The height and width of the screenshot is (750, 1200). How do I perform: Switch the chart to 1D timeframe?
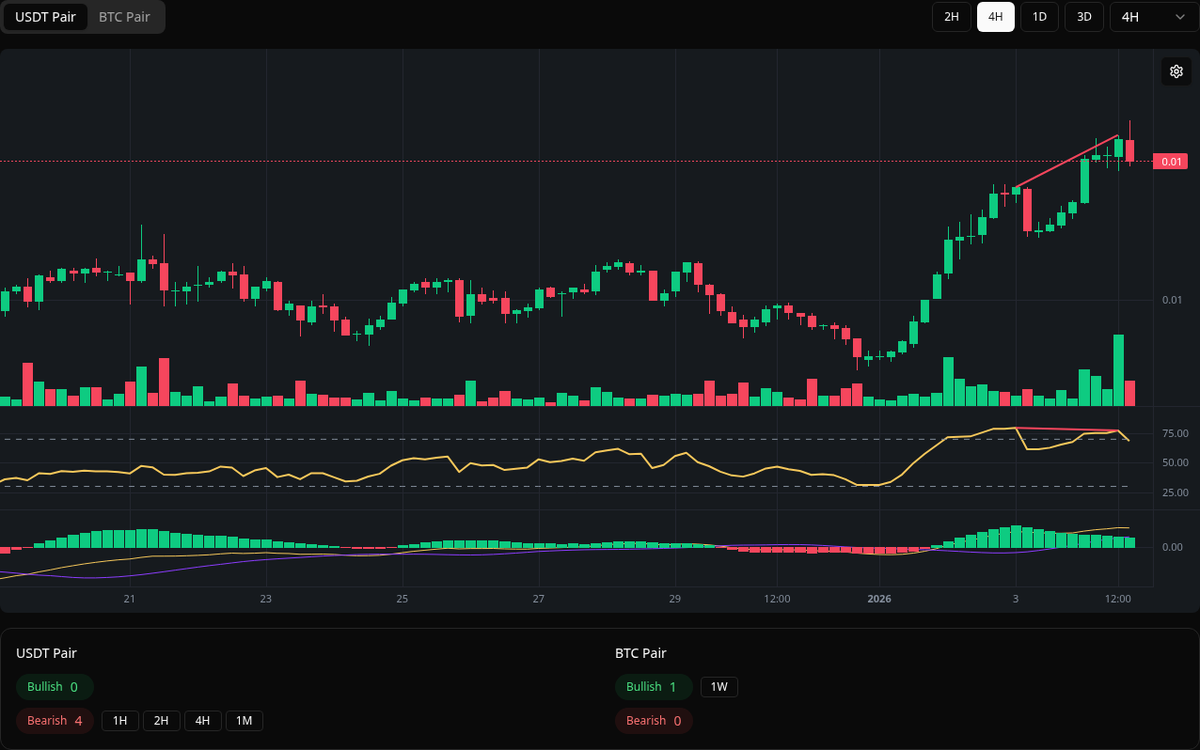point(1039,17)
